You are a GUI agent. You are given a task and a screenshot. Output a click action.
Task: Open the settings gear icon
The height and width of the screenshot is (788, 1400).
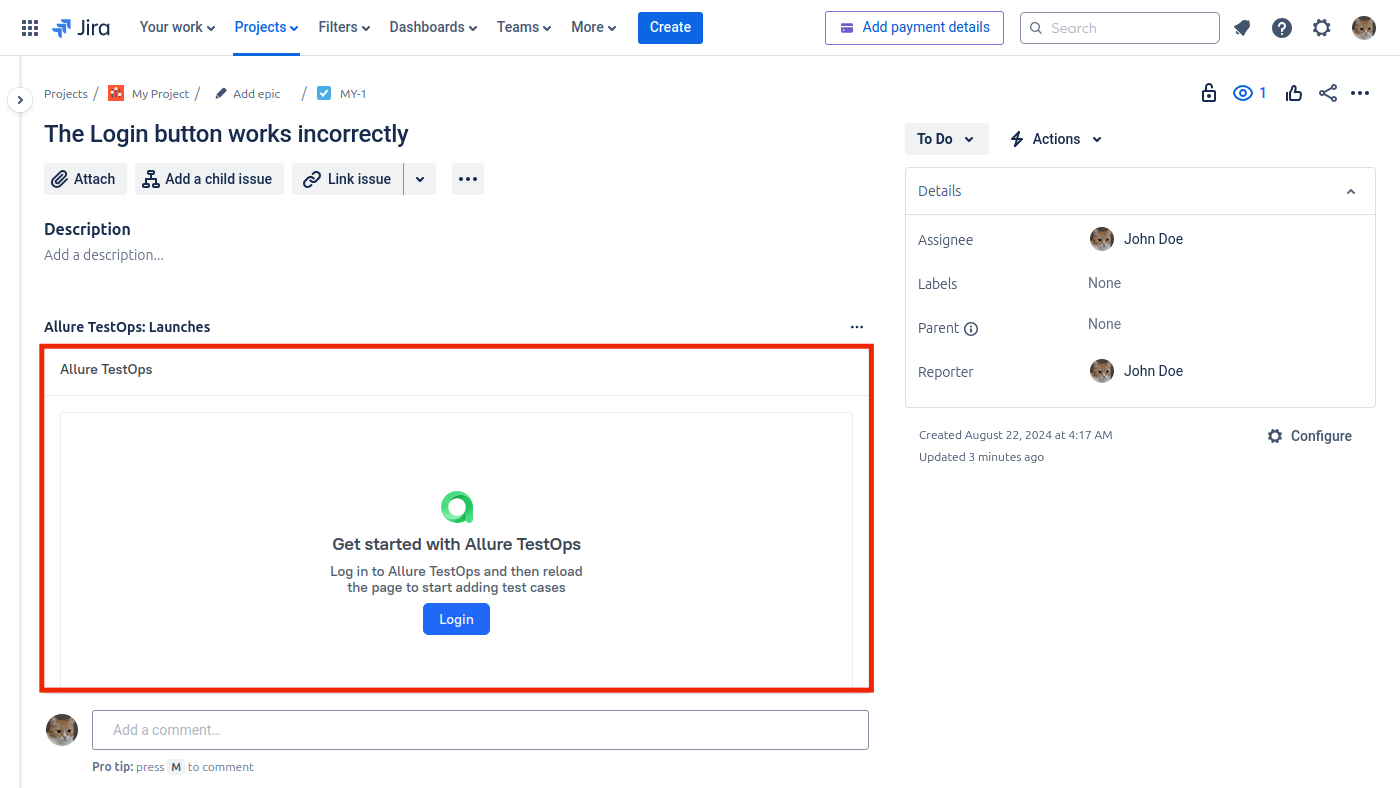coord(1322,28)
